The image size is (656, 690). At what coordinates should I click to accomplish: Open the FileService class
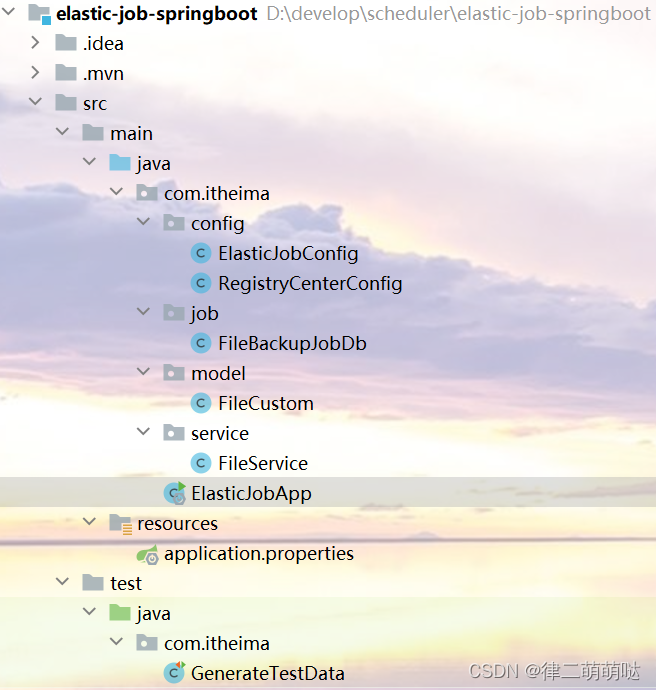pyautogui.click(x=263, y=463)
